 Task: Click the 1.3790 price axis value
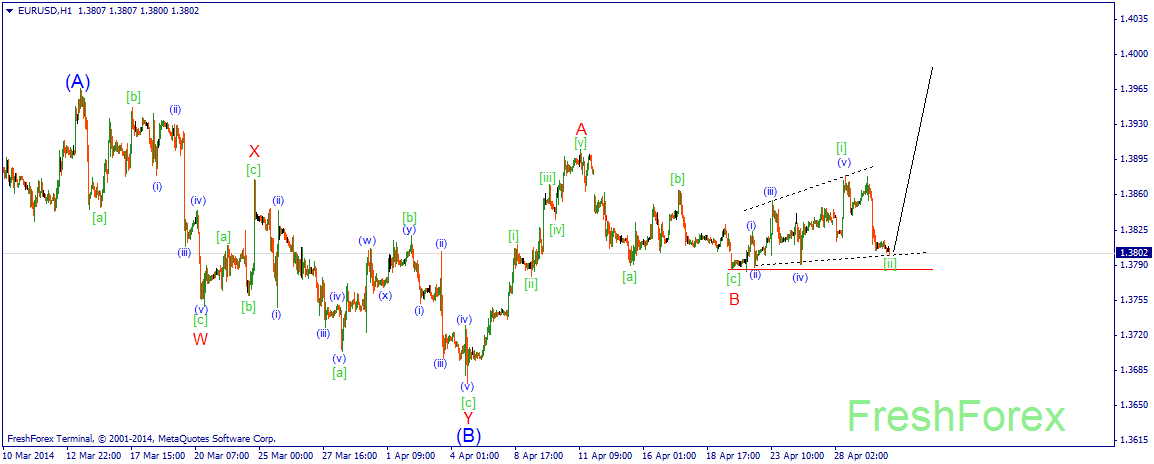pyautogui.click(x=1132, y=264)
